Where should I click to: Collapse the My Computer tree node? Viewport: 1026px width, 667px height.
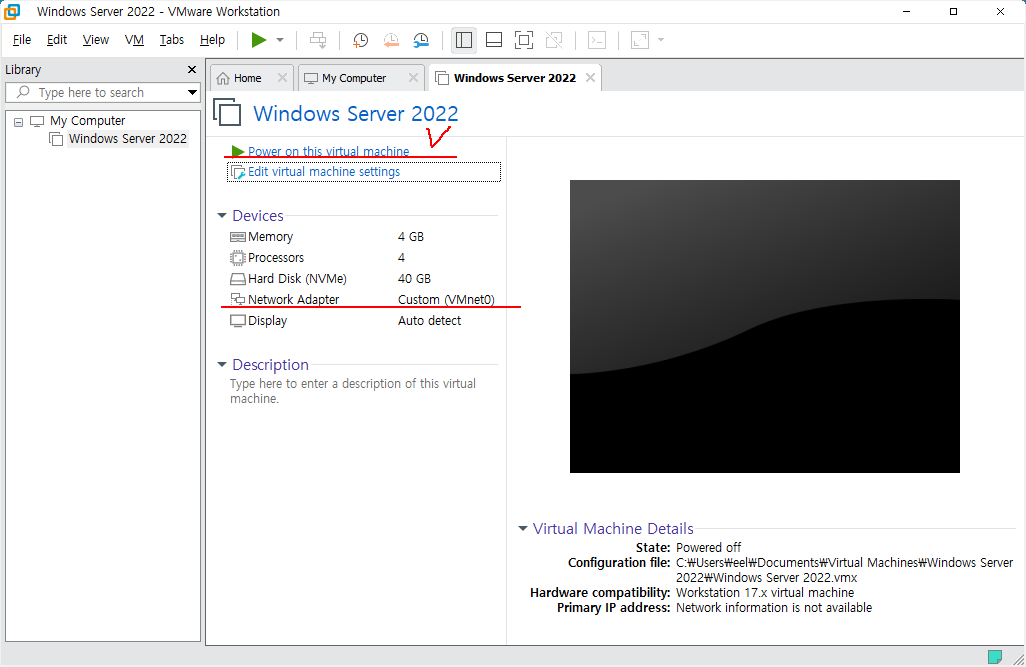point(18,122)
